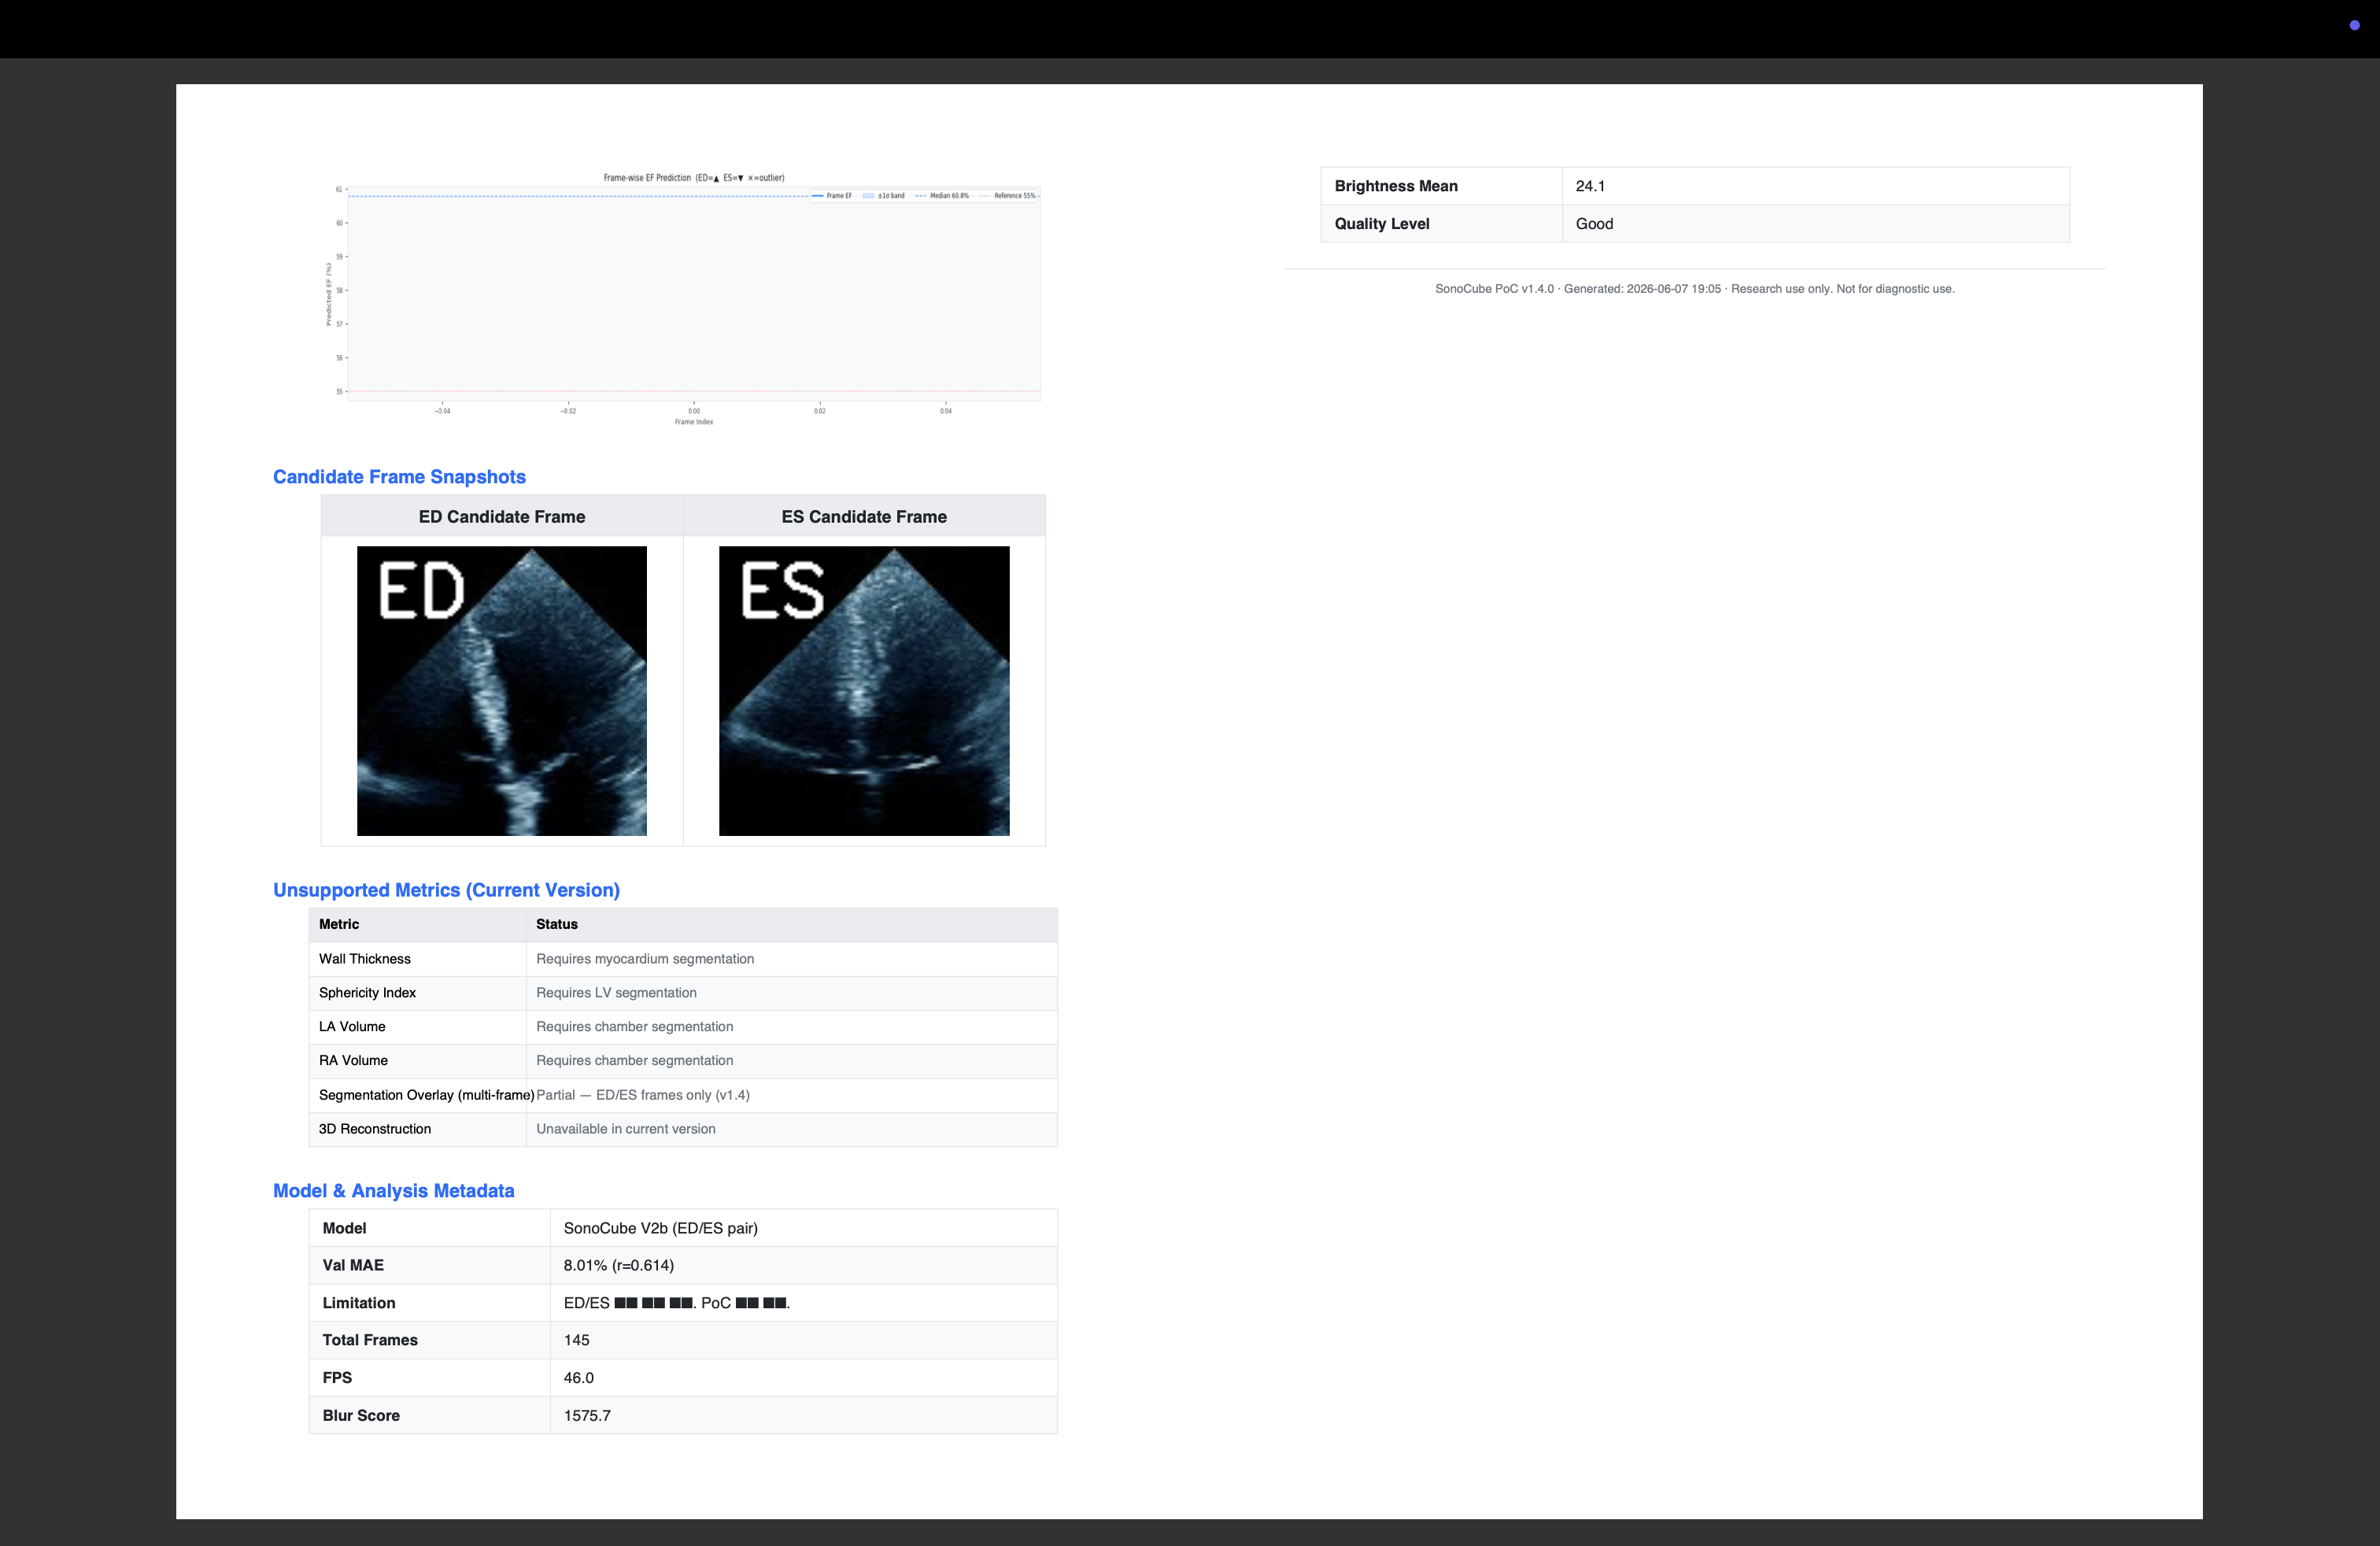Click the Model & Analysis Metadata heading
The height and width of the screenshot is (1546, 2380).
click(x=393, y=1191)
